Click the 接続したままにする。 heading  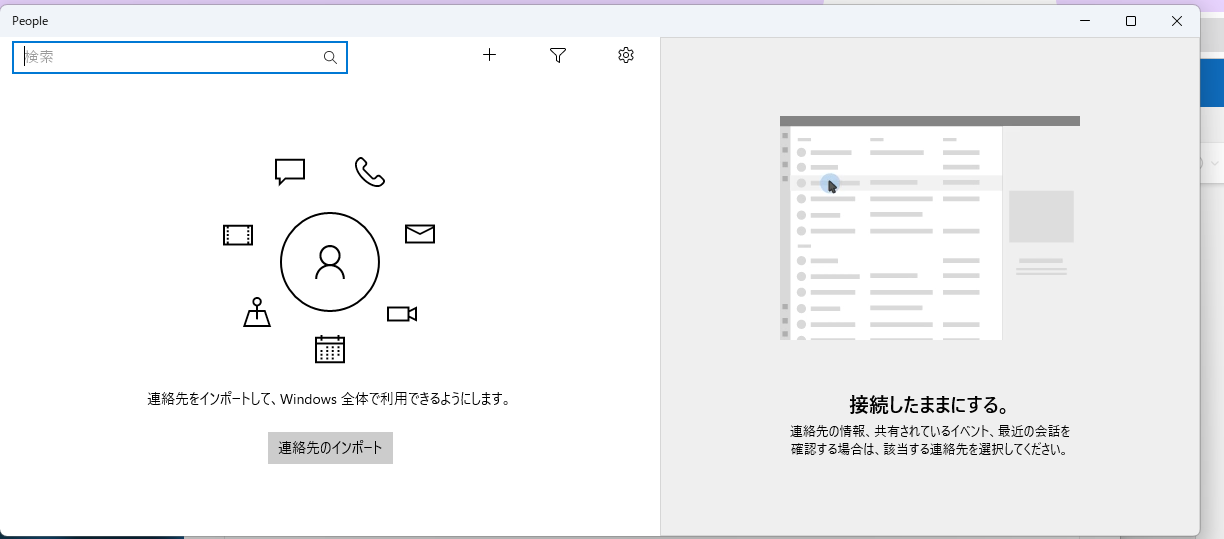pyautogui.click(x=930, y=405)
